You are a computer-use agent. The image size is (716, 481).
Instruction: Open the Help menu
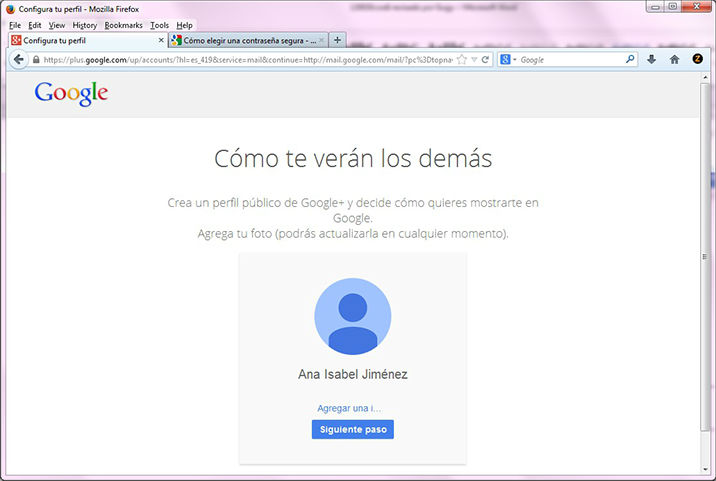pos(184,25)
